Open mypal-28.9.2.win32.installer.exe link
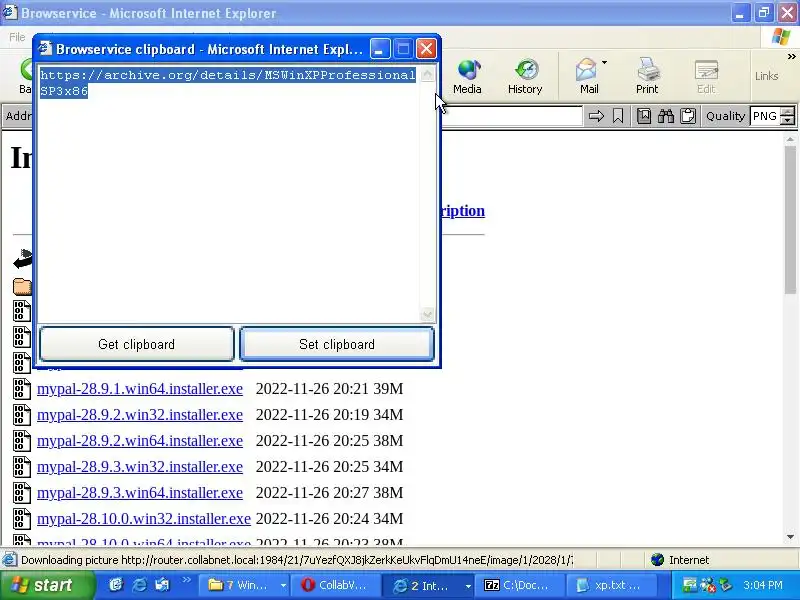This screenshot has height=600, width=800. tap(140, 415)
